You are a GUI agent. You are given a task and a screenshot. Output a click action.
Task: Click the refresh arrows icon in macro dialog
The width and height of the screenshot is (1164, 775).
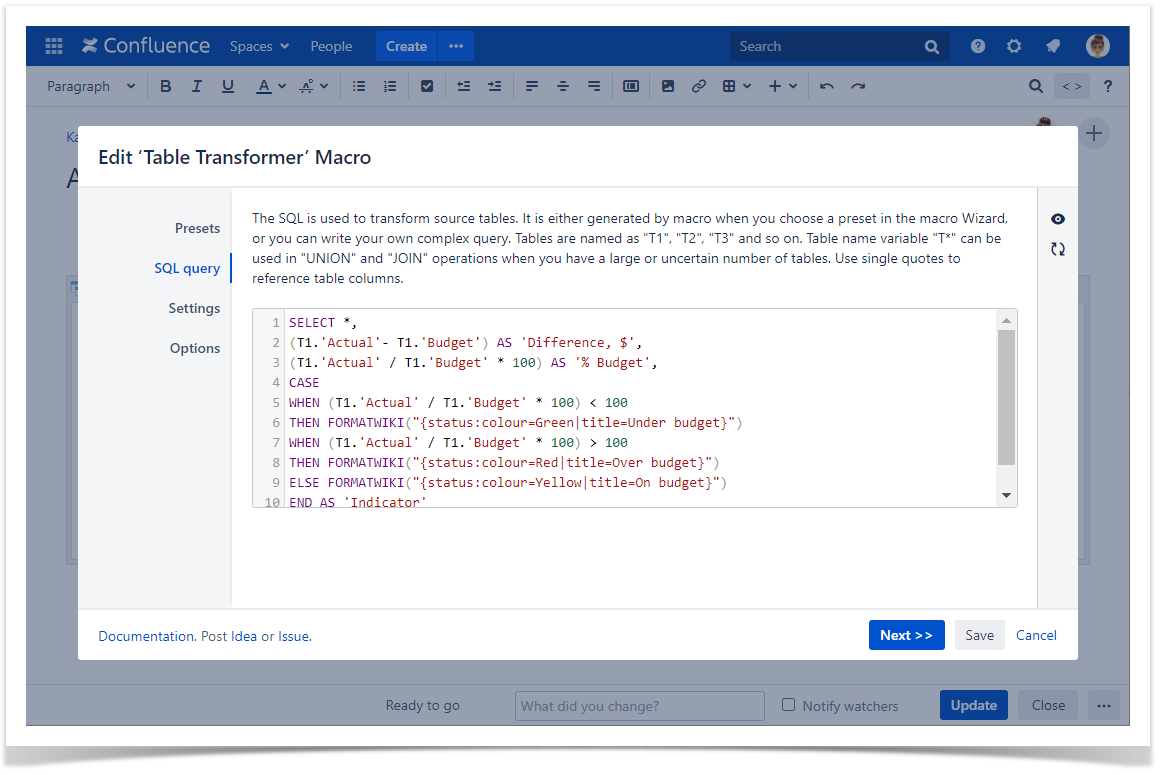1057,249
